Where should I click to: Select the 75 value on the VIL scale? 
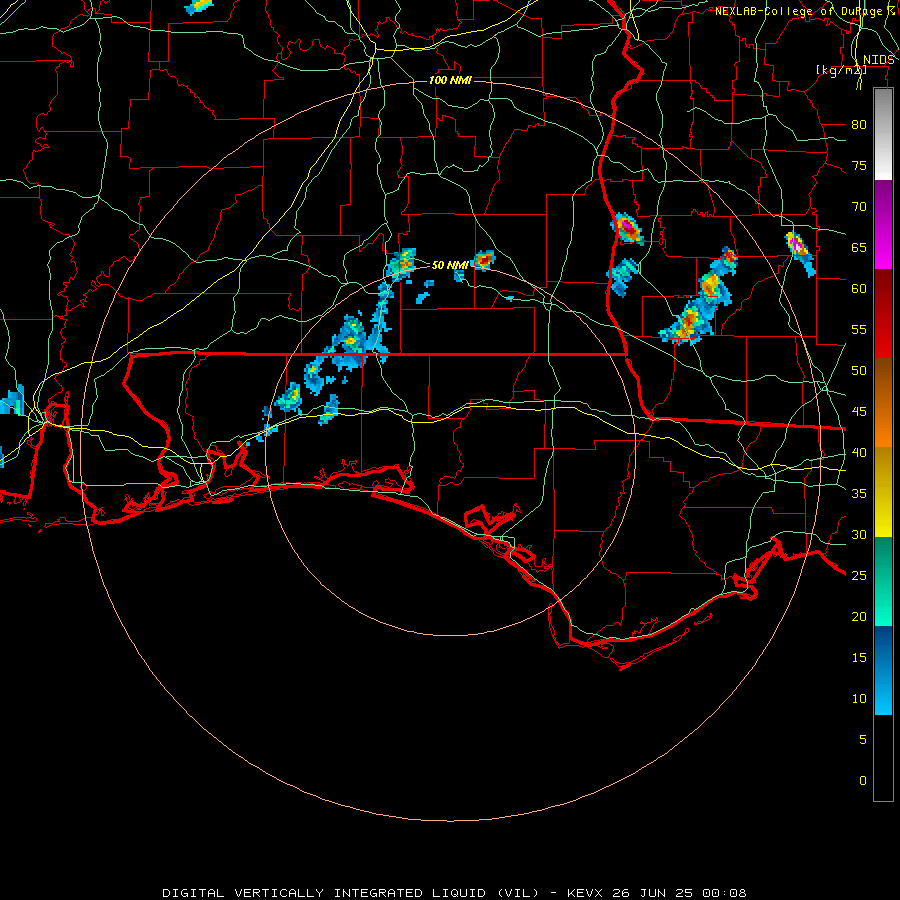859,165
